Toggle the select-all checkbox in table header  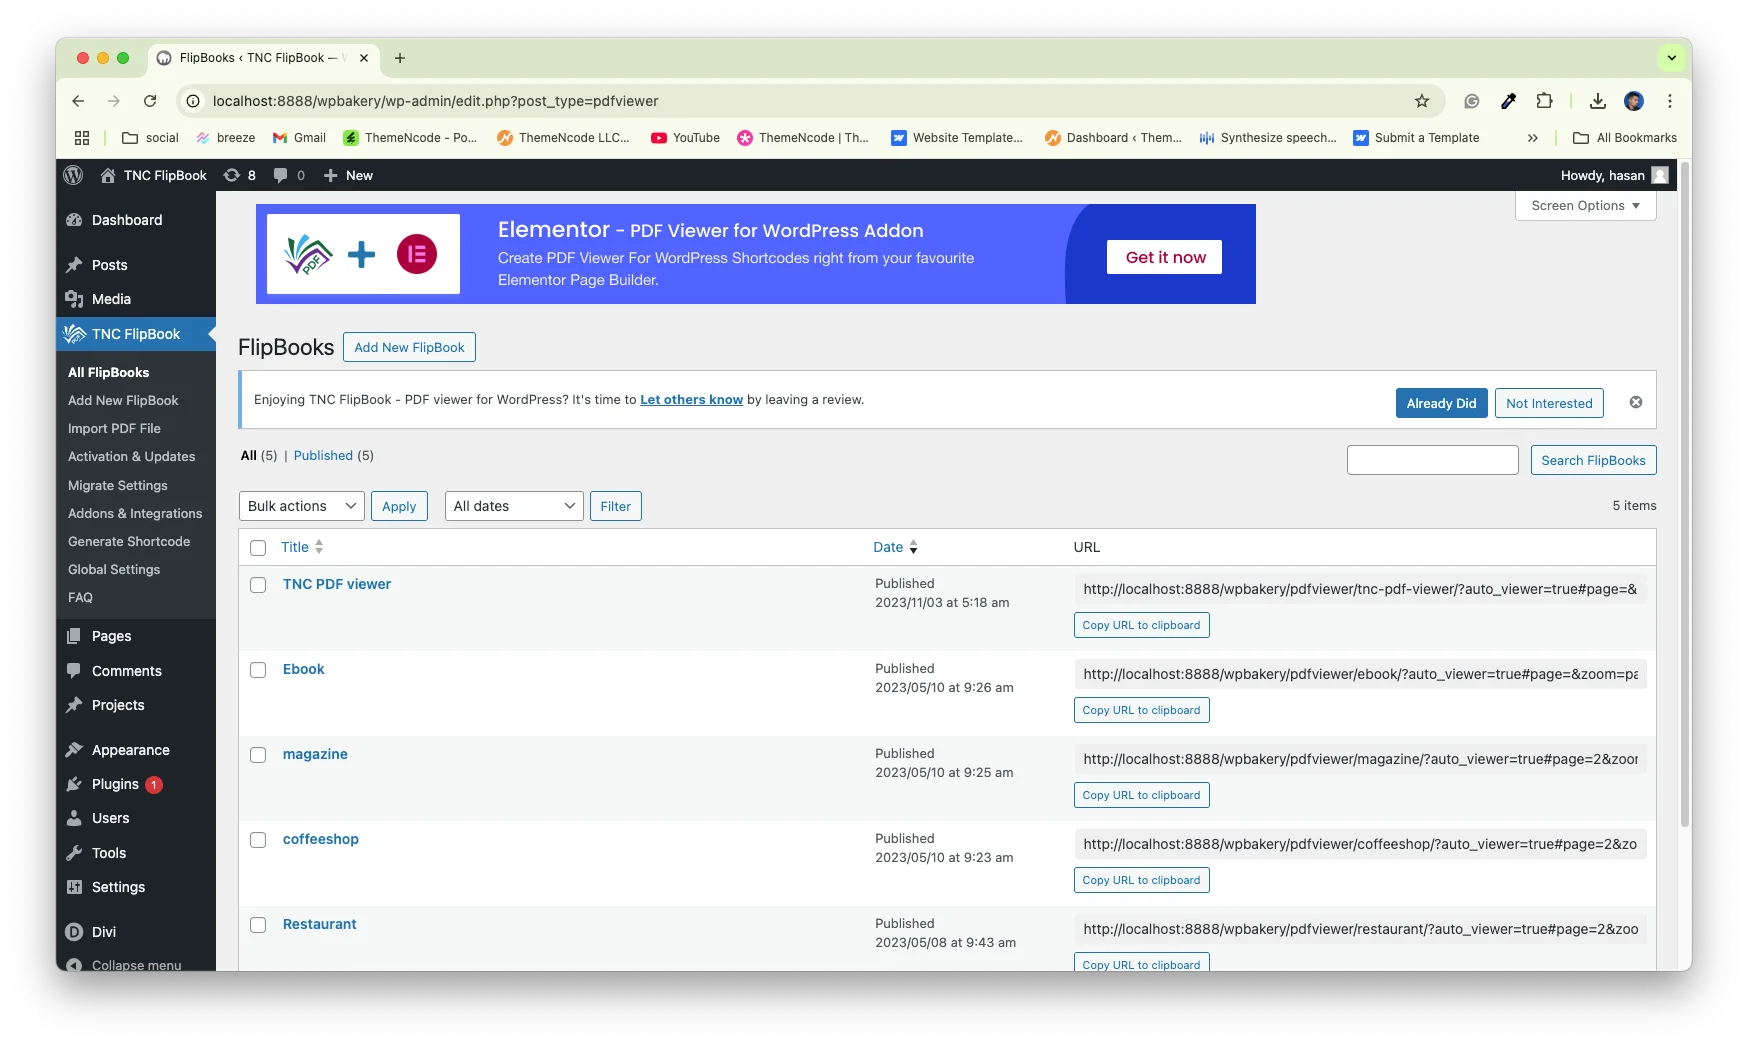coord(258,548)
